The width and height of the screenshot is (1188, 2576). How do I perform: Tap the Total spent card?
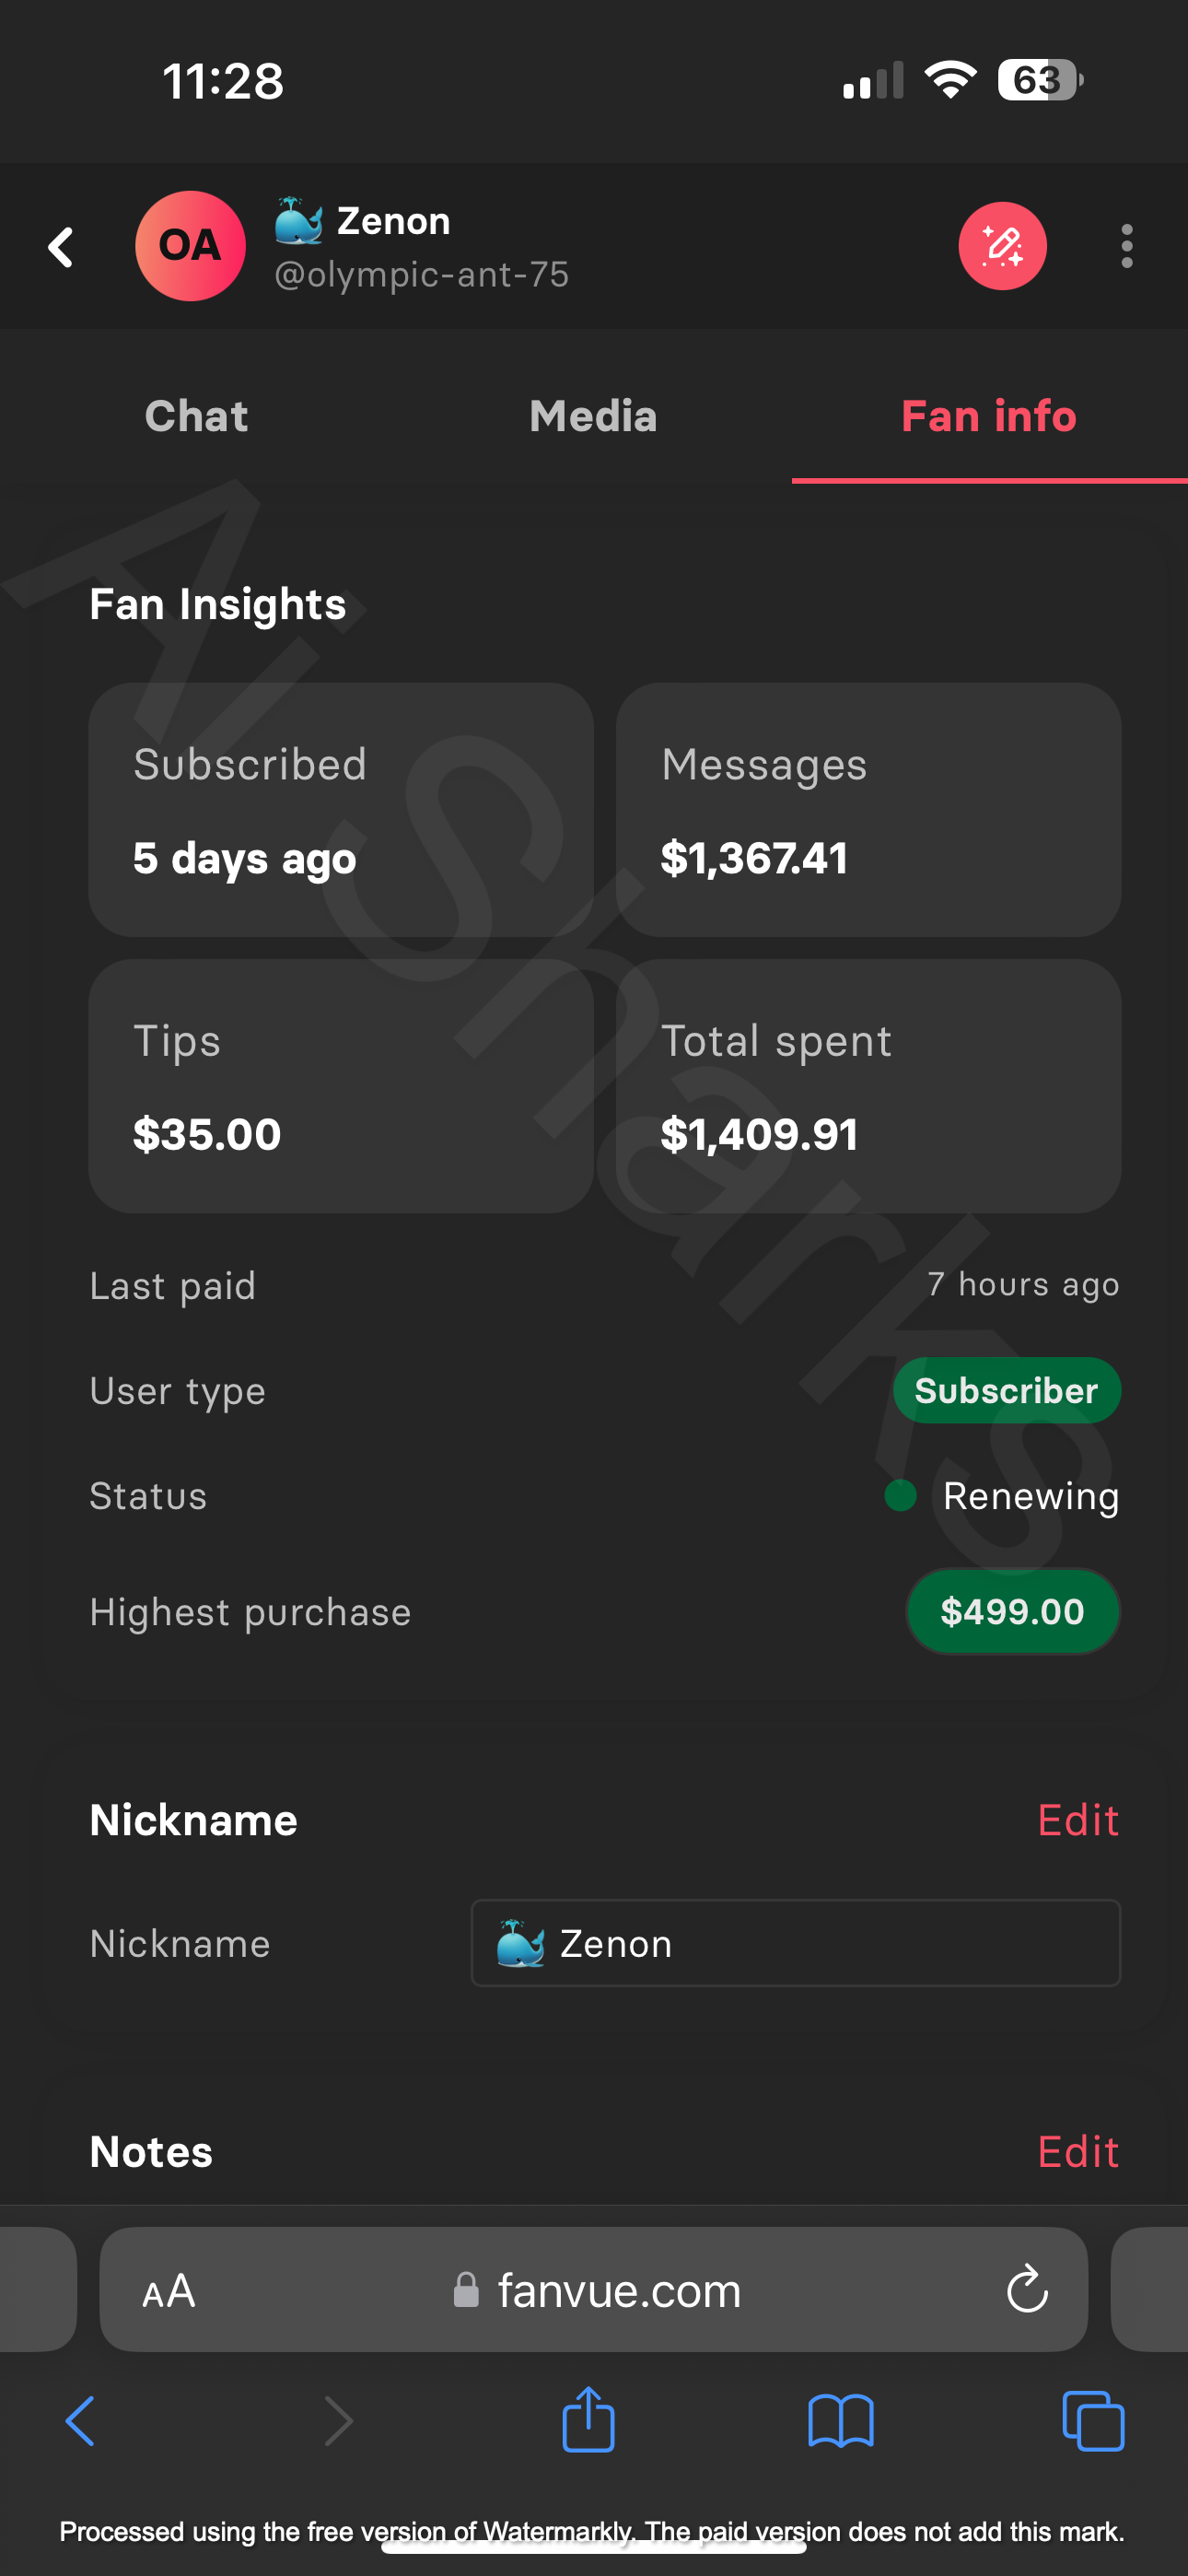pyautogui.click(x=868, y=1086)
